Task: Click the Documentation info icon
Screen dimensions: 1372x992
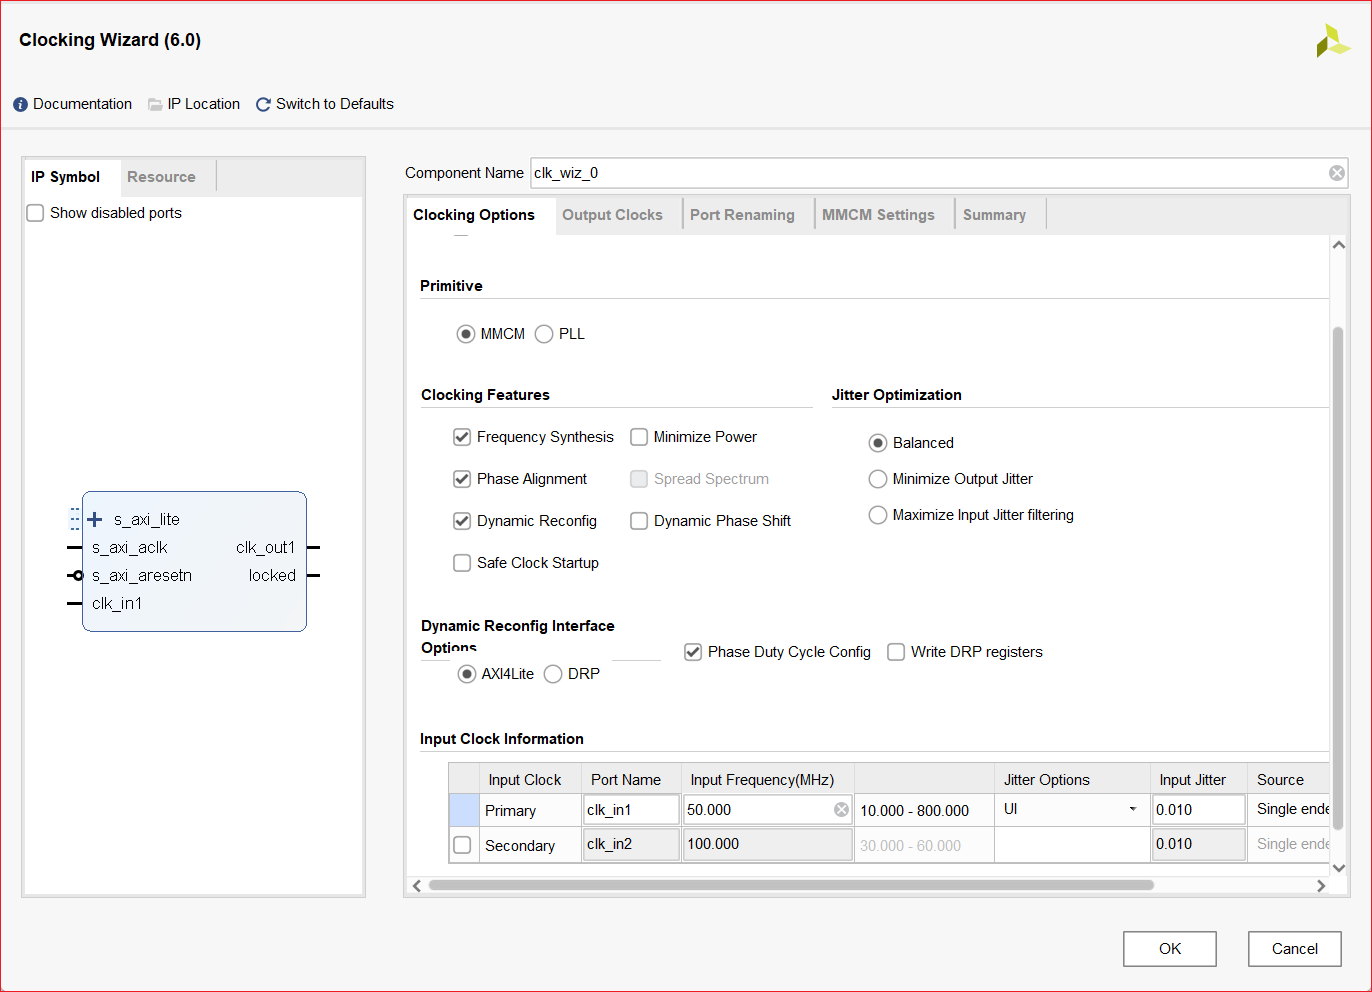Action: (x=20, y=105)
